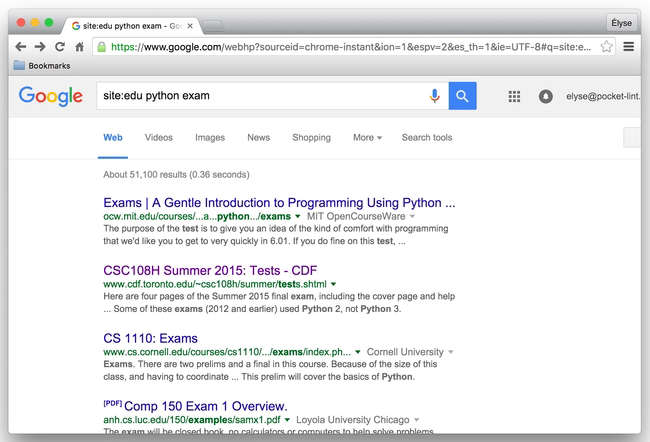Expand dropdown arrow next to anh.cs.luc.edu URL

click(x=287, y=420)
